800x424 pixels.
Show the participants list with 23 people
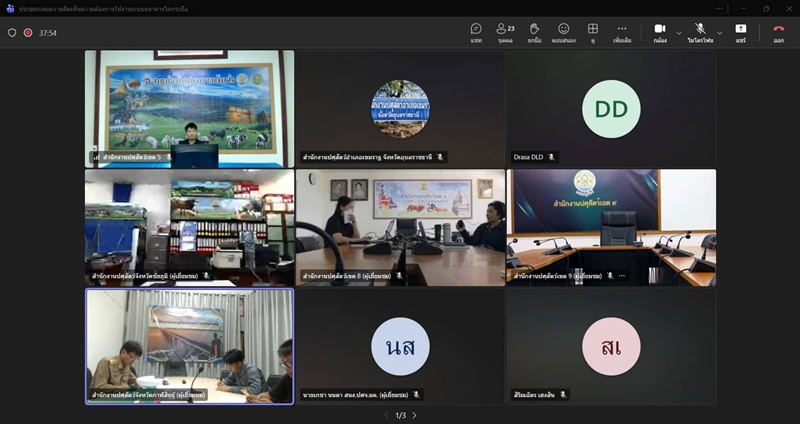[x=505, y=32]
